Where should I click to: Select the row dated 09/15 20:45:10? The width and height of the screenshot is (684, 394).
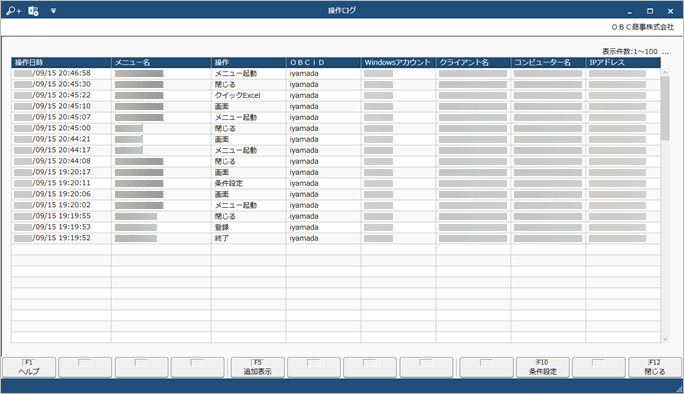[x=336, y=106]
